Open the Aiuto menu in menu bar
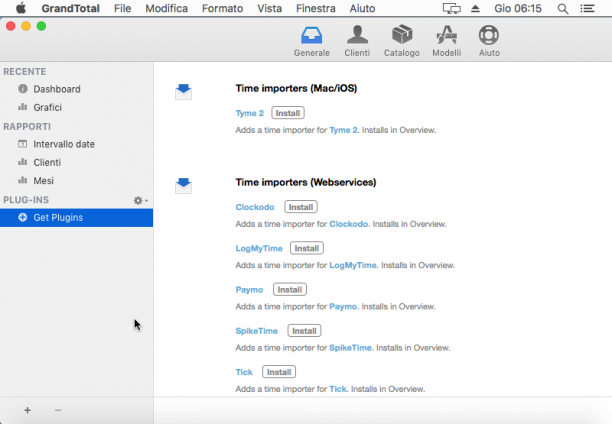The height and width of the screenshot is (424, 612). pyautogui.click(x=362, y=8)
